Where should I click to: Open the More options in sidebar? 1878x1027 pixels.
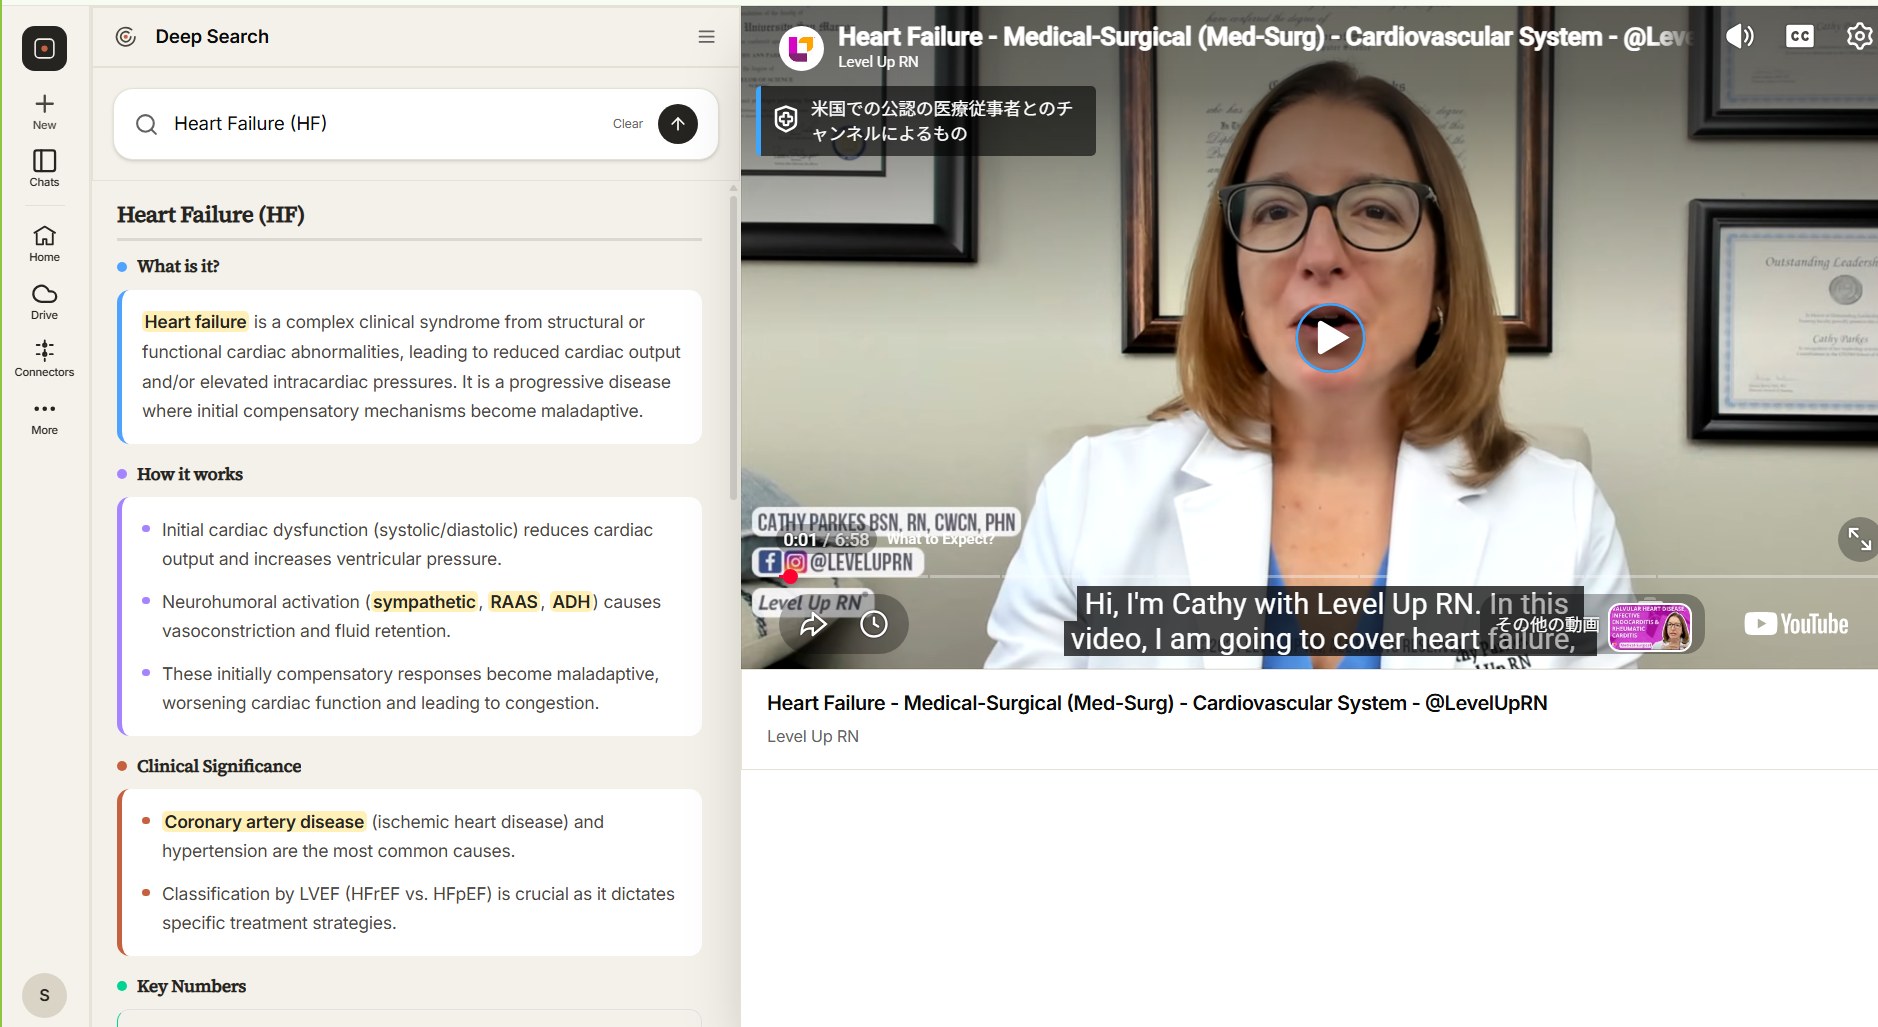[44, 418]
